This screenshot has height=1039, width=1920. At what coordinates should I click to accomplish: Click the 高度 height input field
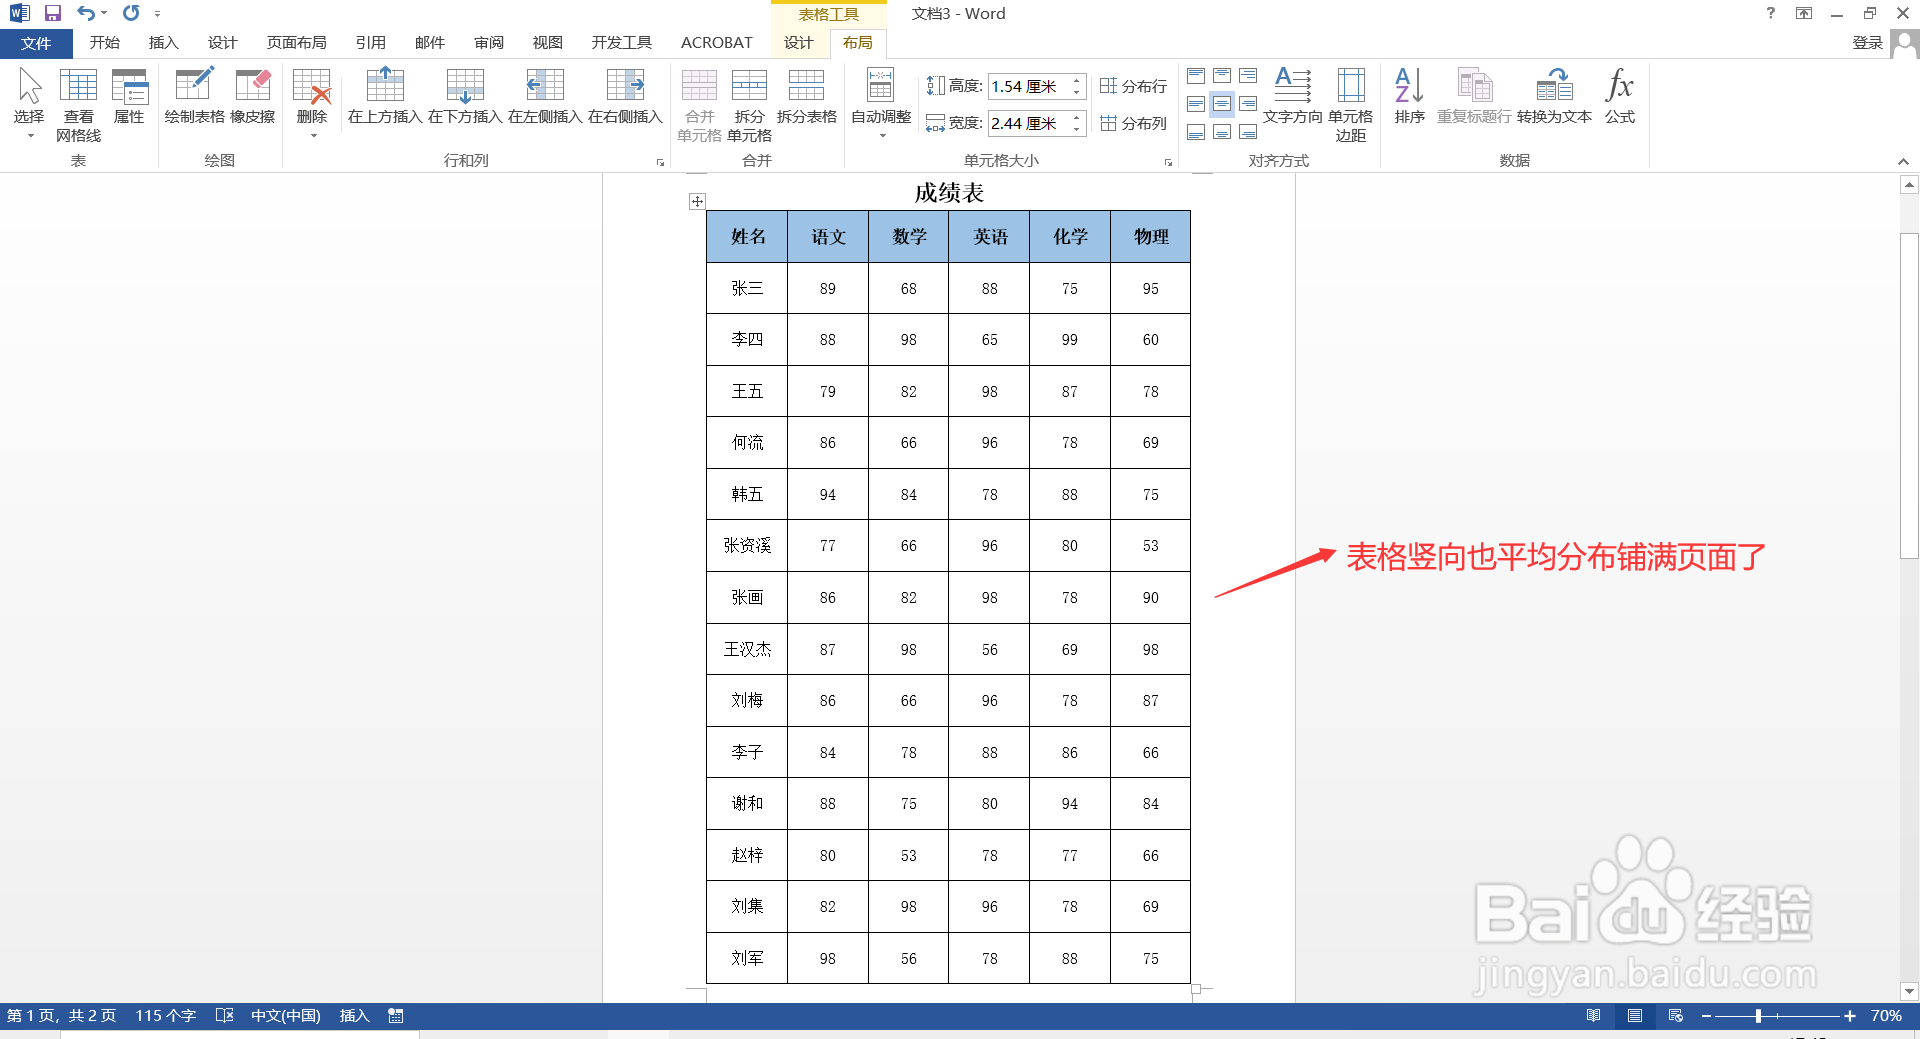pyautogui.click(x=1028, y=87)
